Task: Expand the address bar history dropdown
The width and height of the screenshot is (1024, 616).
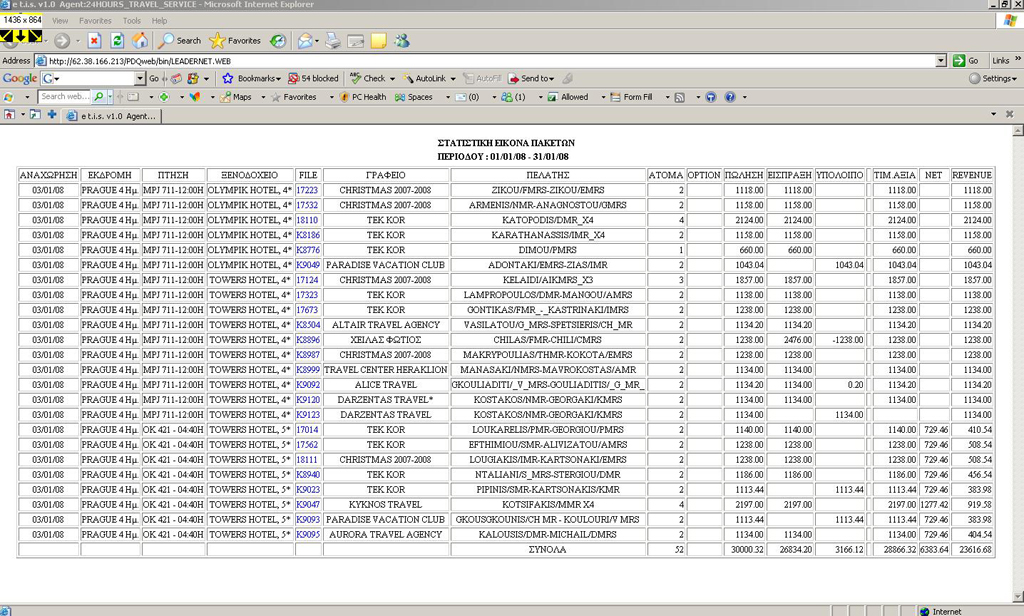Action: [940, 61]
